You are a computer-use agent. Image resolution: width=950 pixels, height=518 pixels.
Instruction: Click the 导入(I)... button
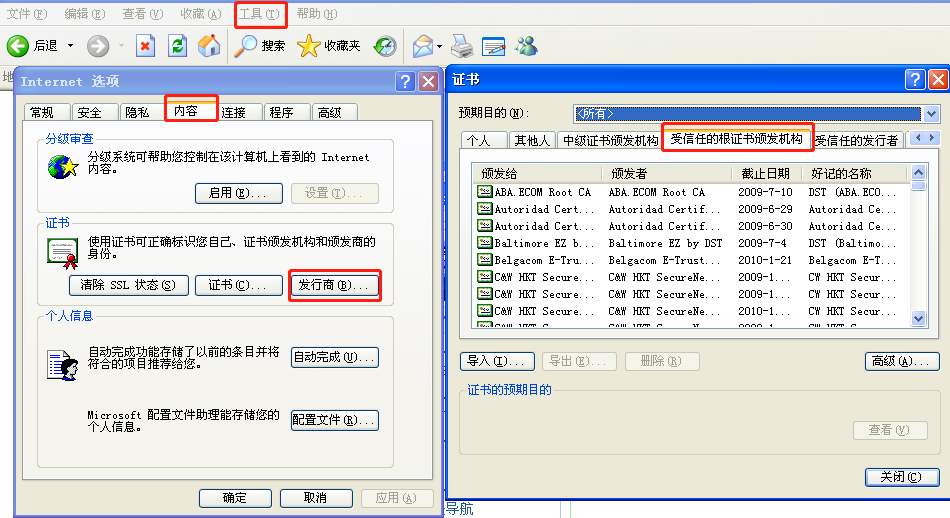[497, 361]
